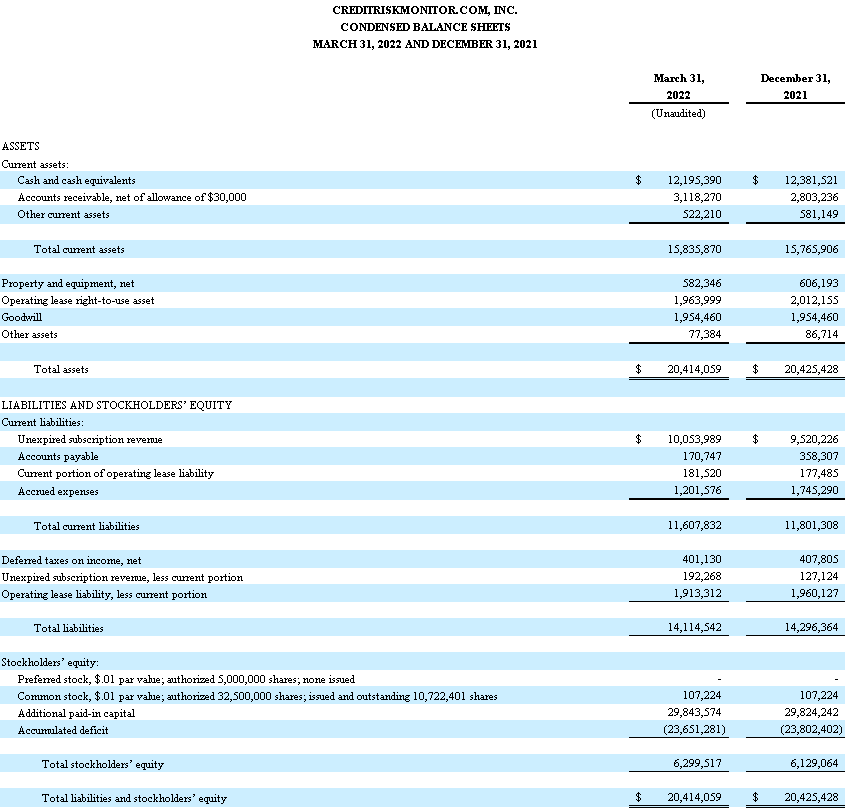845x810 pixels.
Task: Select the 'Total assets' label
Action: click(x=61, y=370)
